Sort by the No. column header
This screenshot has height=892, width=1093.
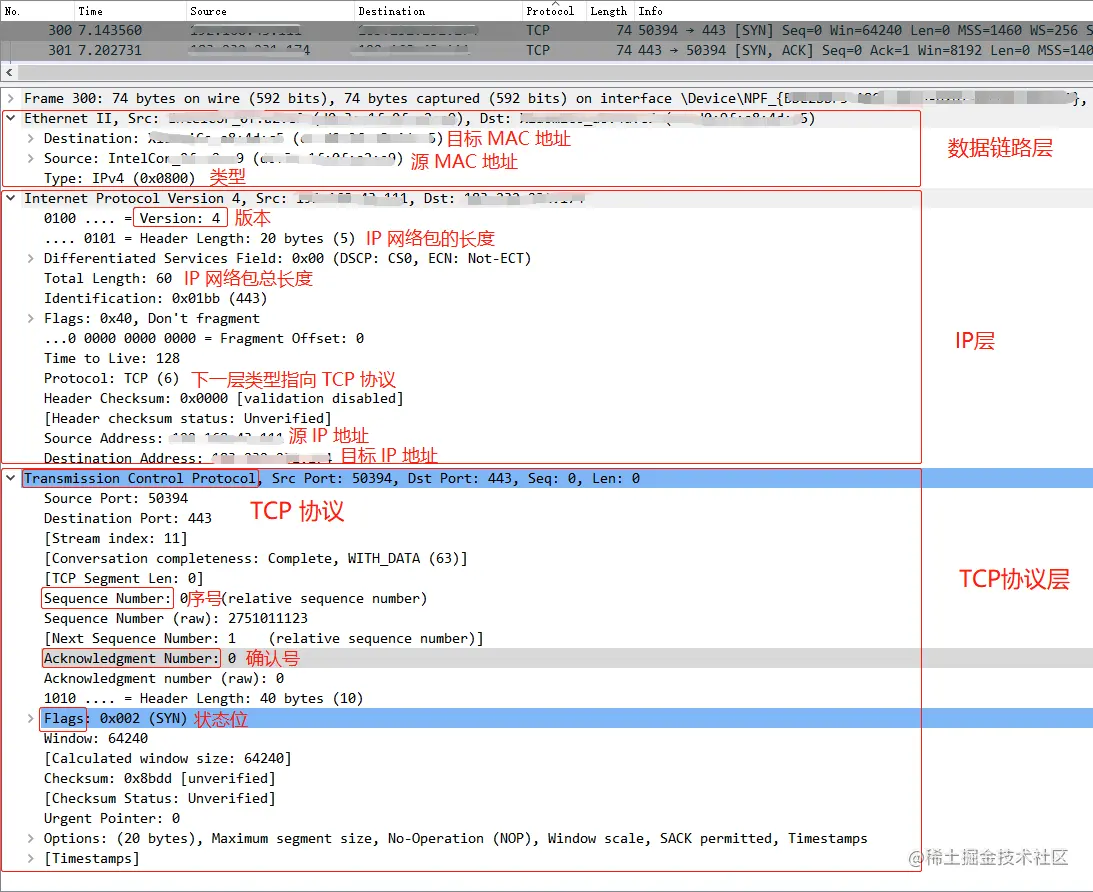(x=37, y=10)
